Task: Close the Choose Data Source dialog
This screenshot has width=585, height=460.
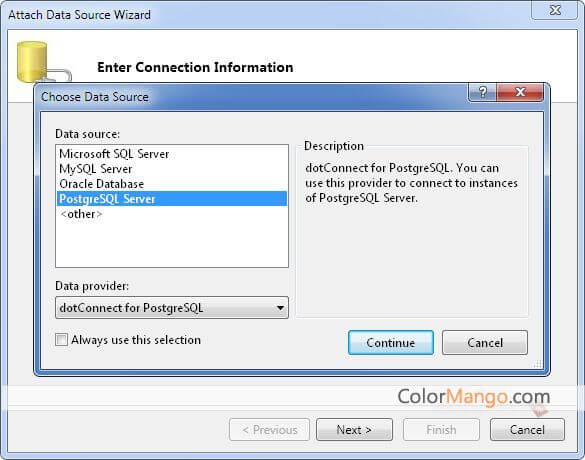Action: point(520,92)
